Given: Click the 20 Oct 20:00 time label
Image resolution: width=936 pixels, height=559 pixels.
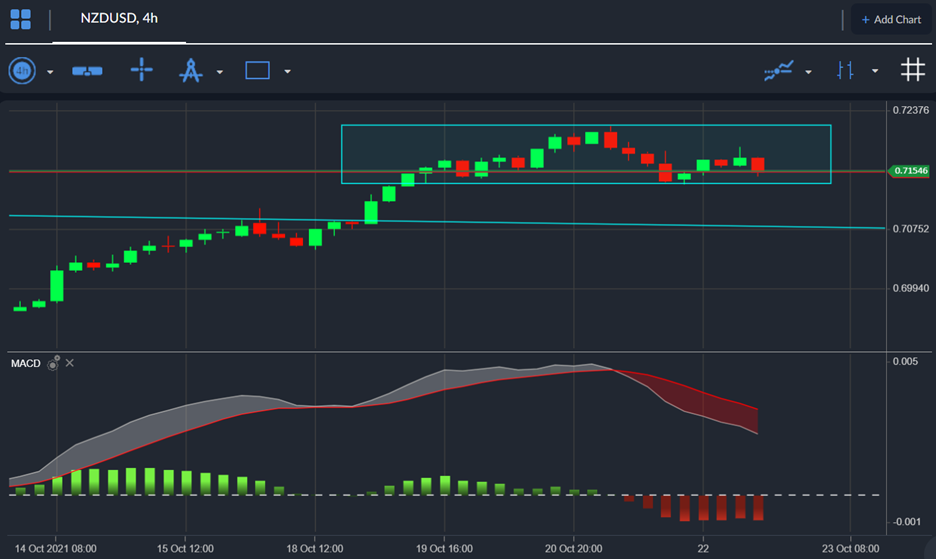Looking at the screenshot, I should [574, 548].
